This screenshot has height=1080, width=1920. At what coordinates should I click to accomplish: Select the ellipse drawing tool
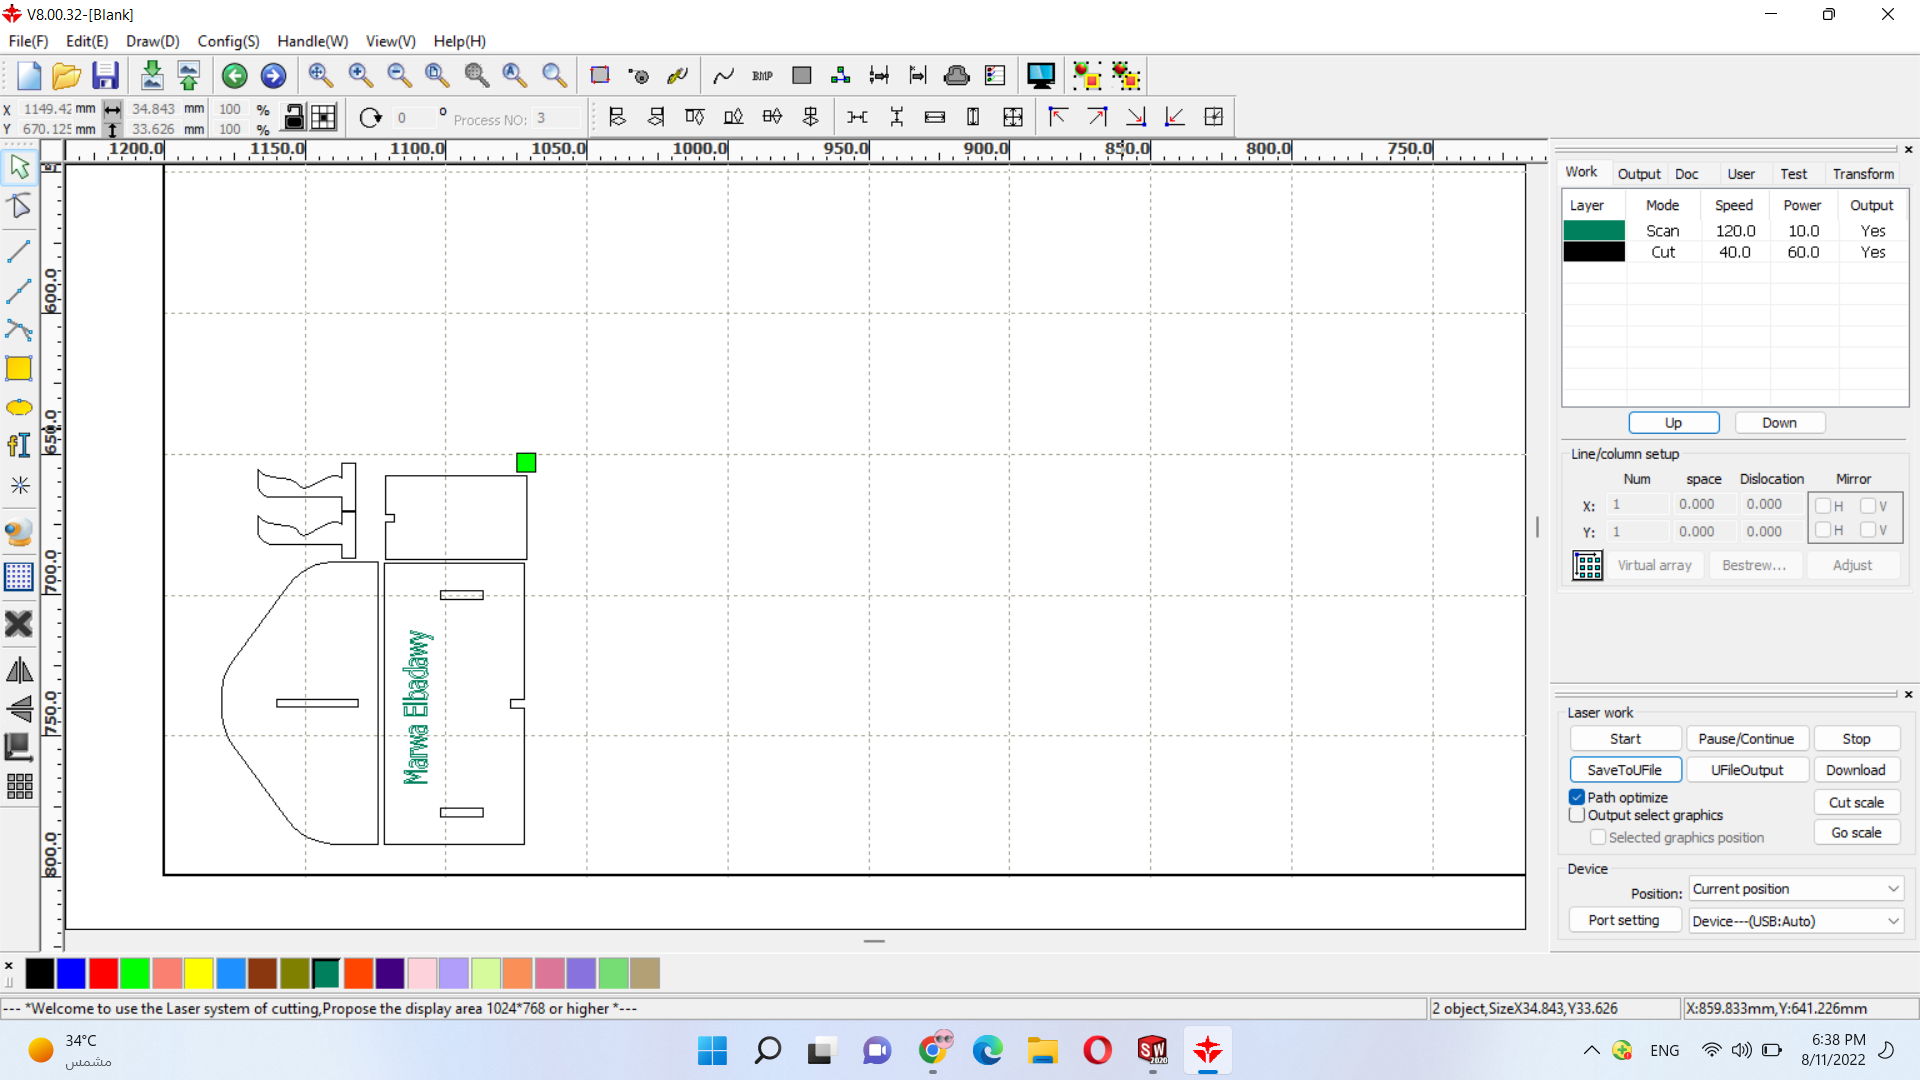(x=19, y=408)
